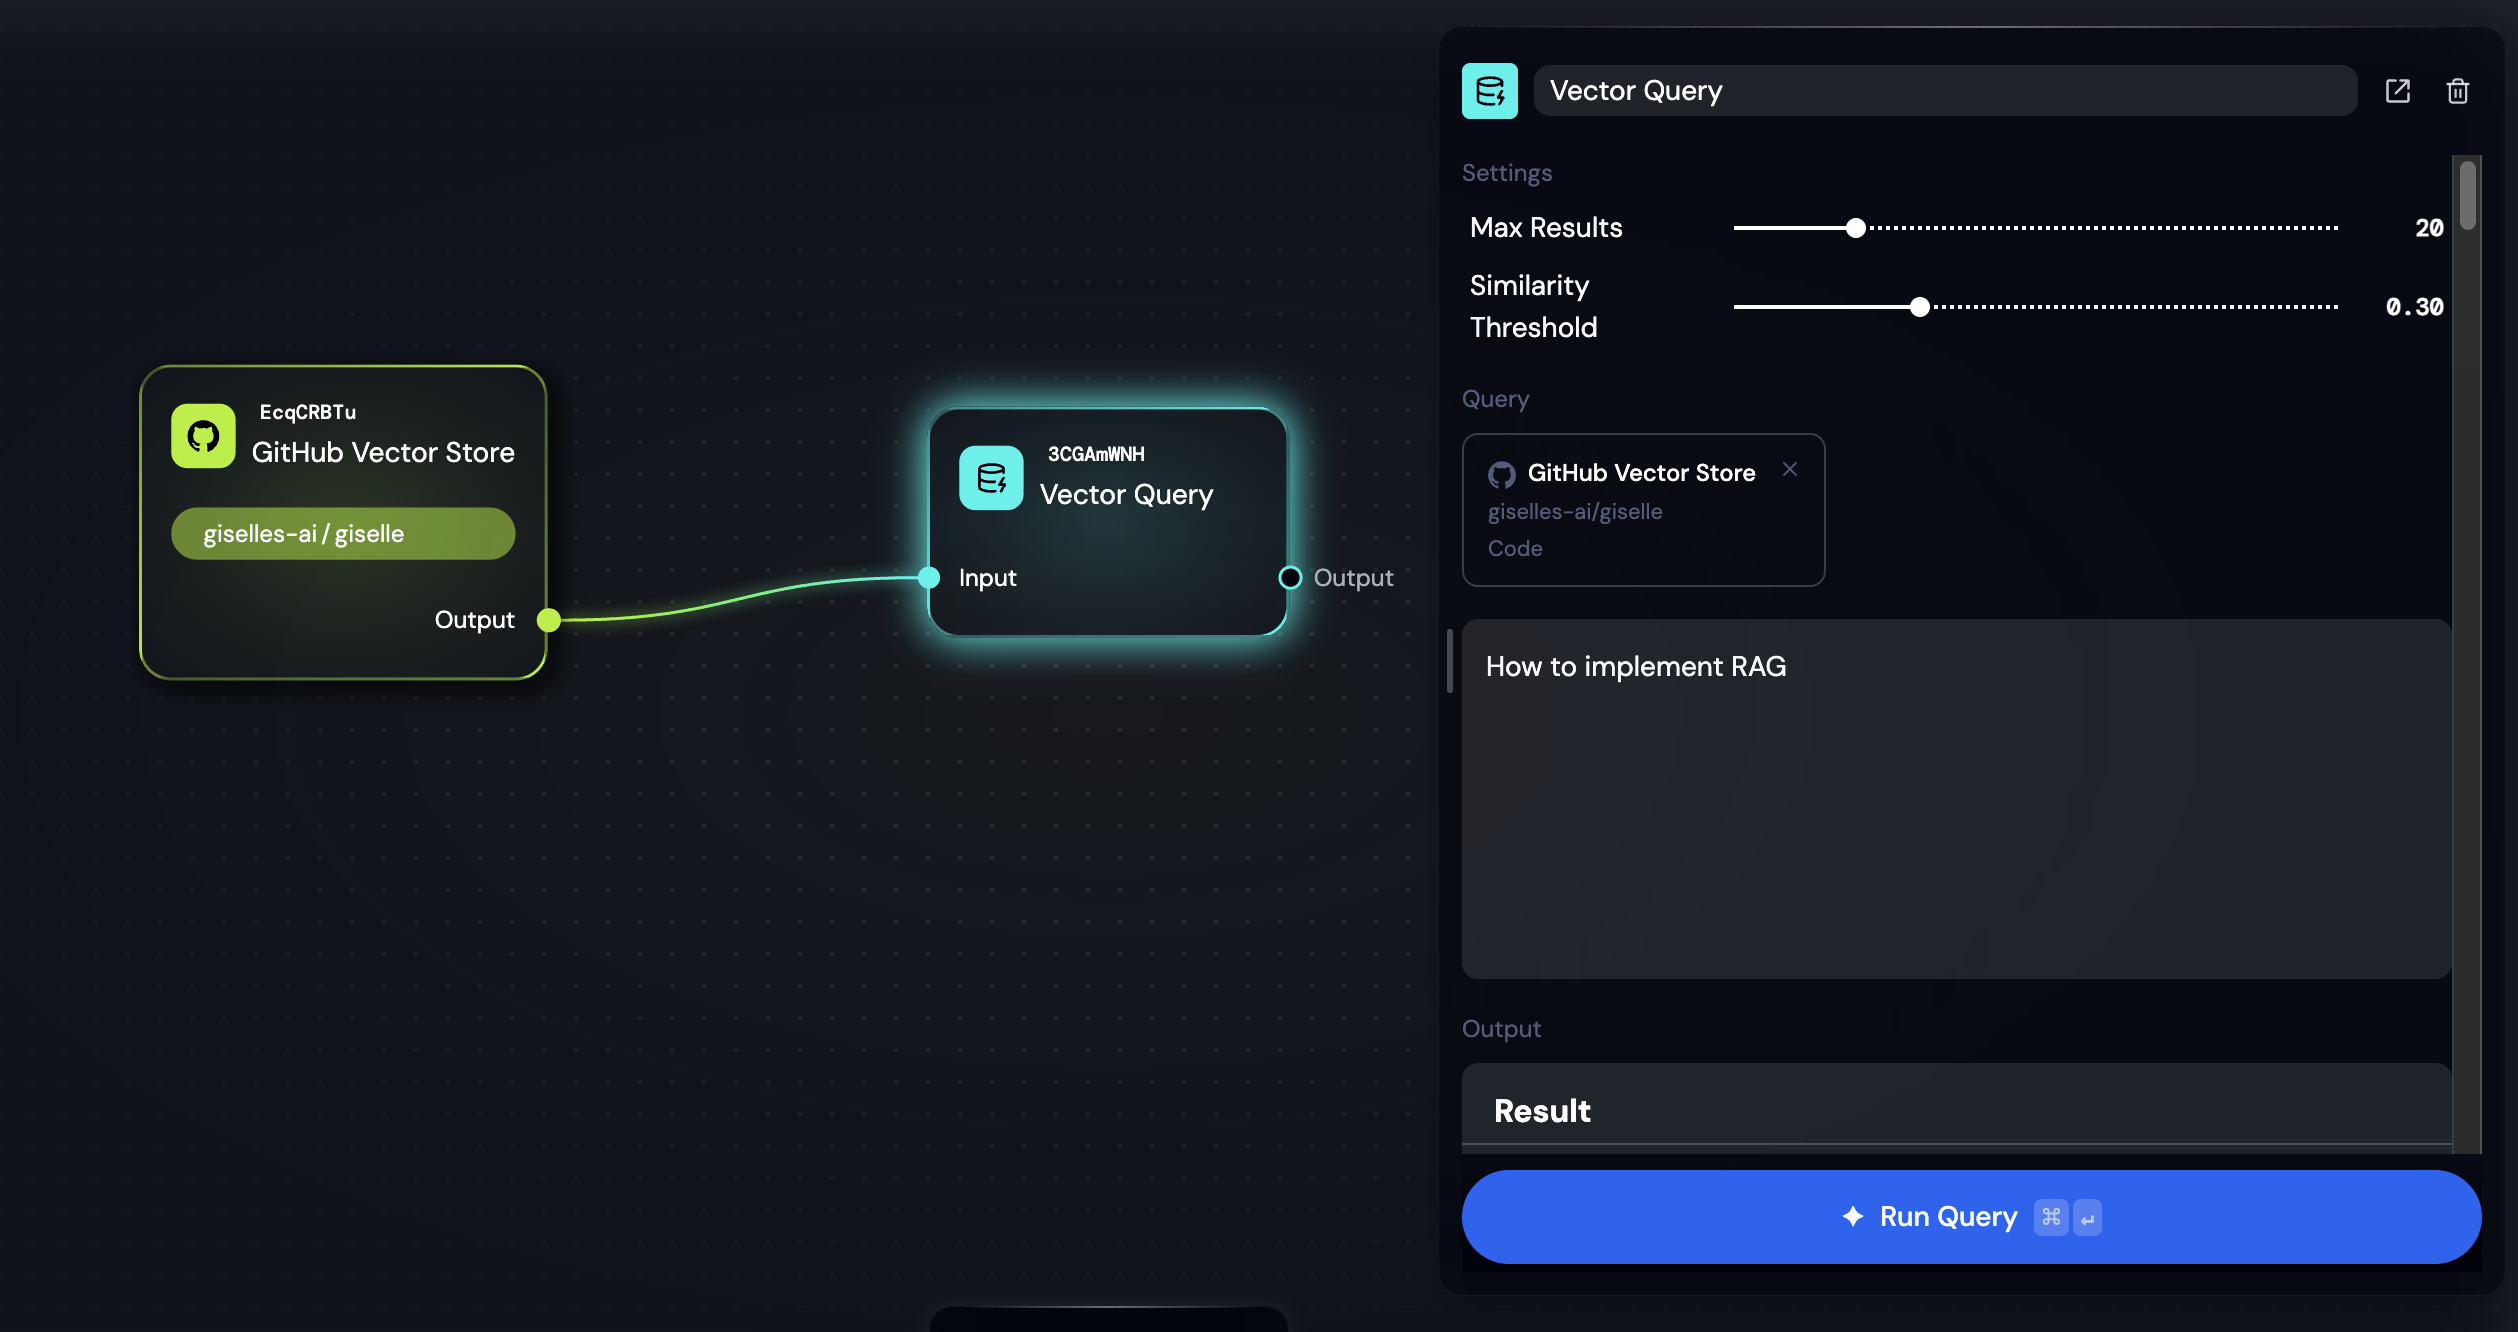Adjust the Max Results slider
Screen dimensions: 2518x1332
(x=1855, y=227)
